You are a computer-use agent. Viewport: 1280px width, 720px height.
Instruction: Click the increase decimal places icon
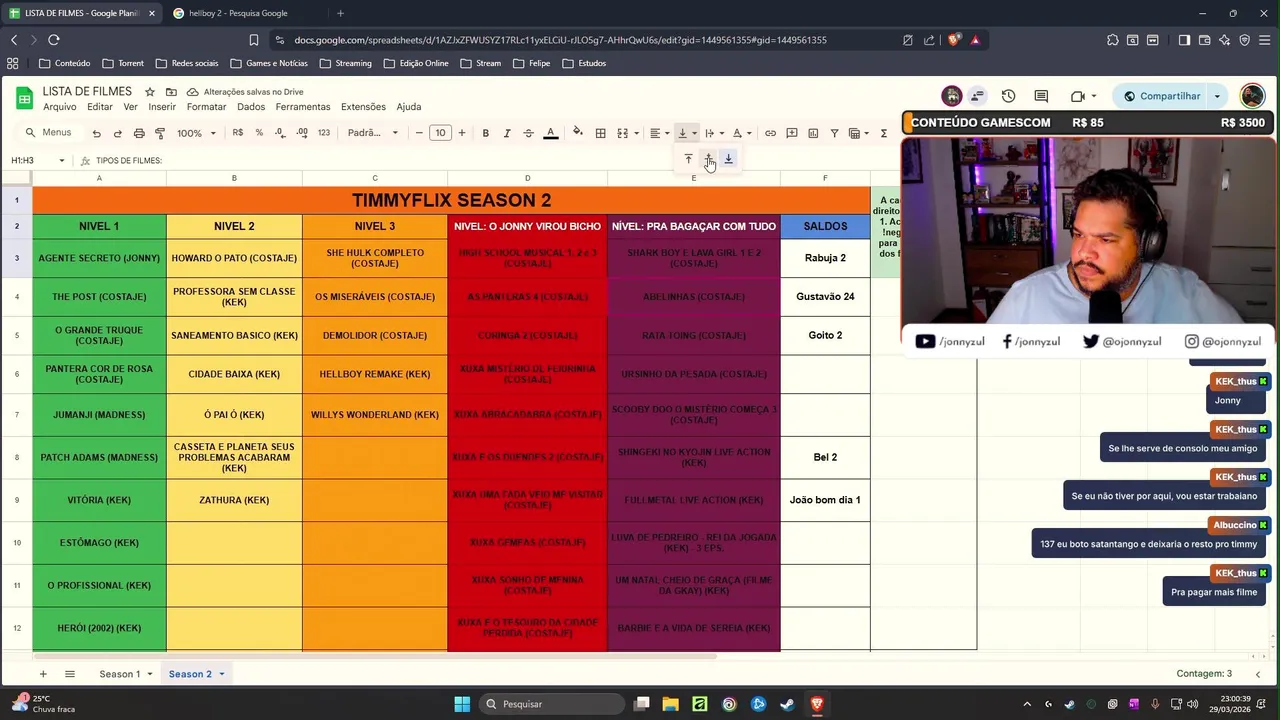(301, 133)
